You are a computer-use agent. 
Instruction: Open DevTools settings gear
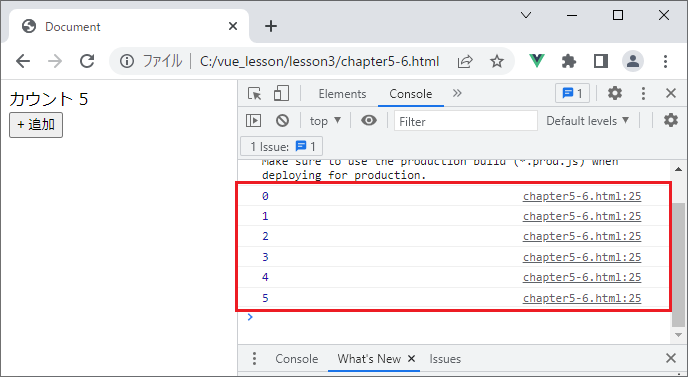click(615, 93)
